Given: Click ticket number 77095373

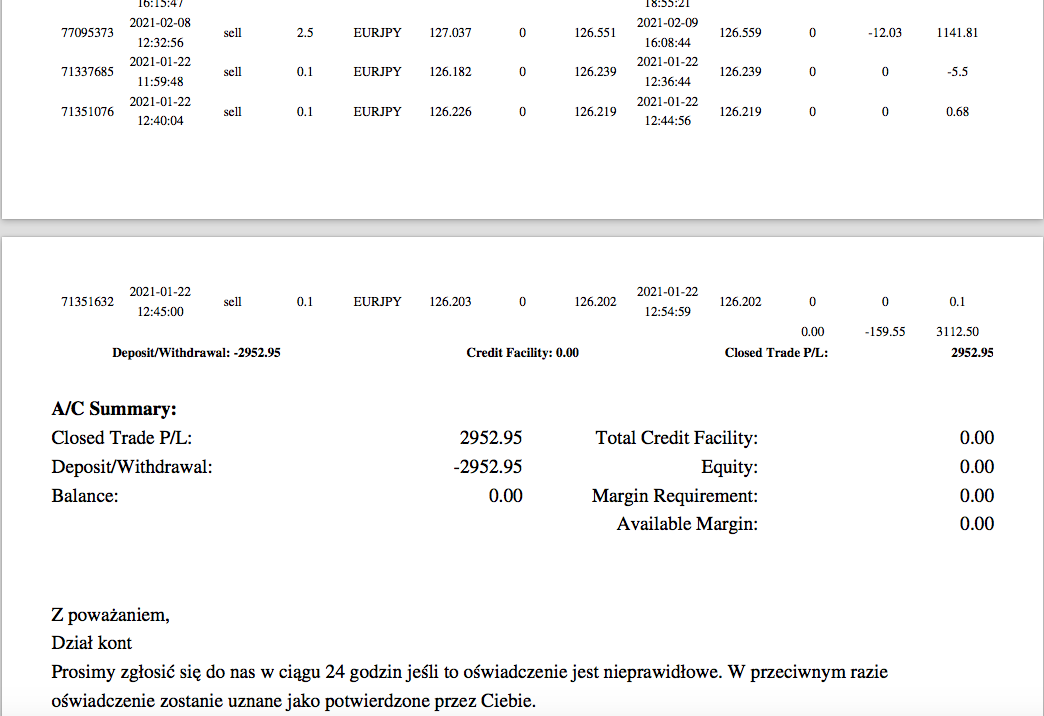Looking at the screenshot, I should click(87, 33).
